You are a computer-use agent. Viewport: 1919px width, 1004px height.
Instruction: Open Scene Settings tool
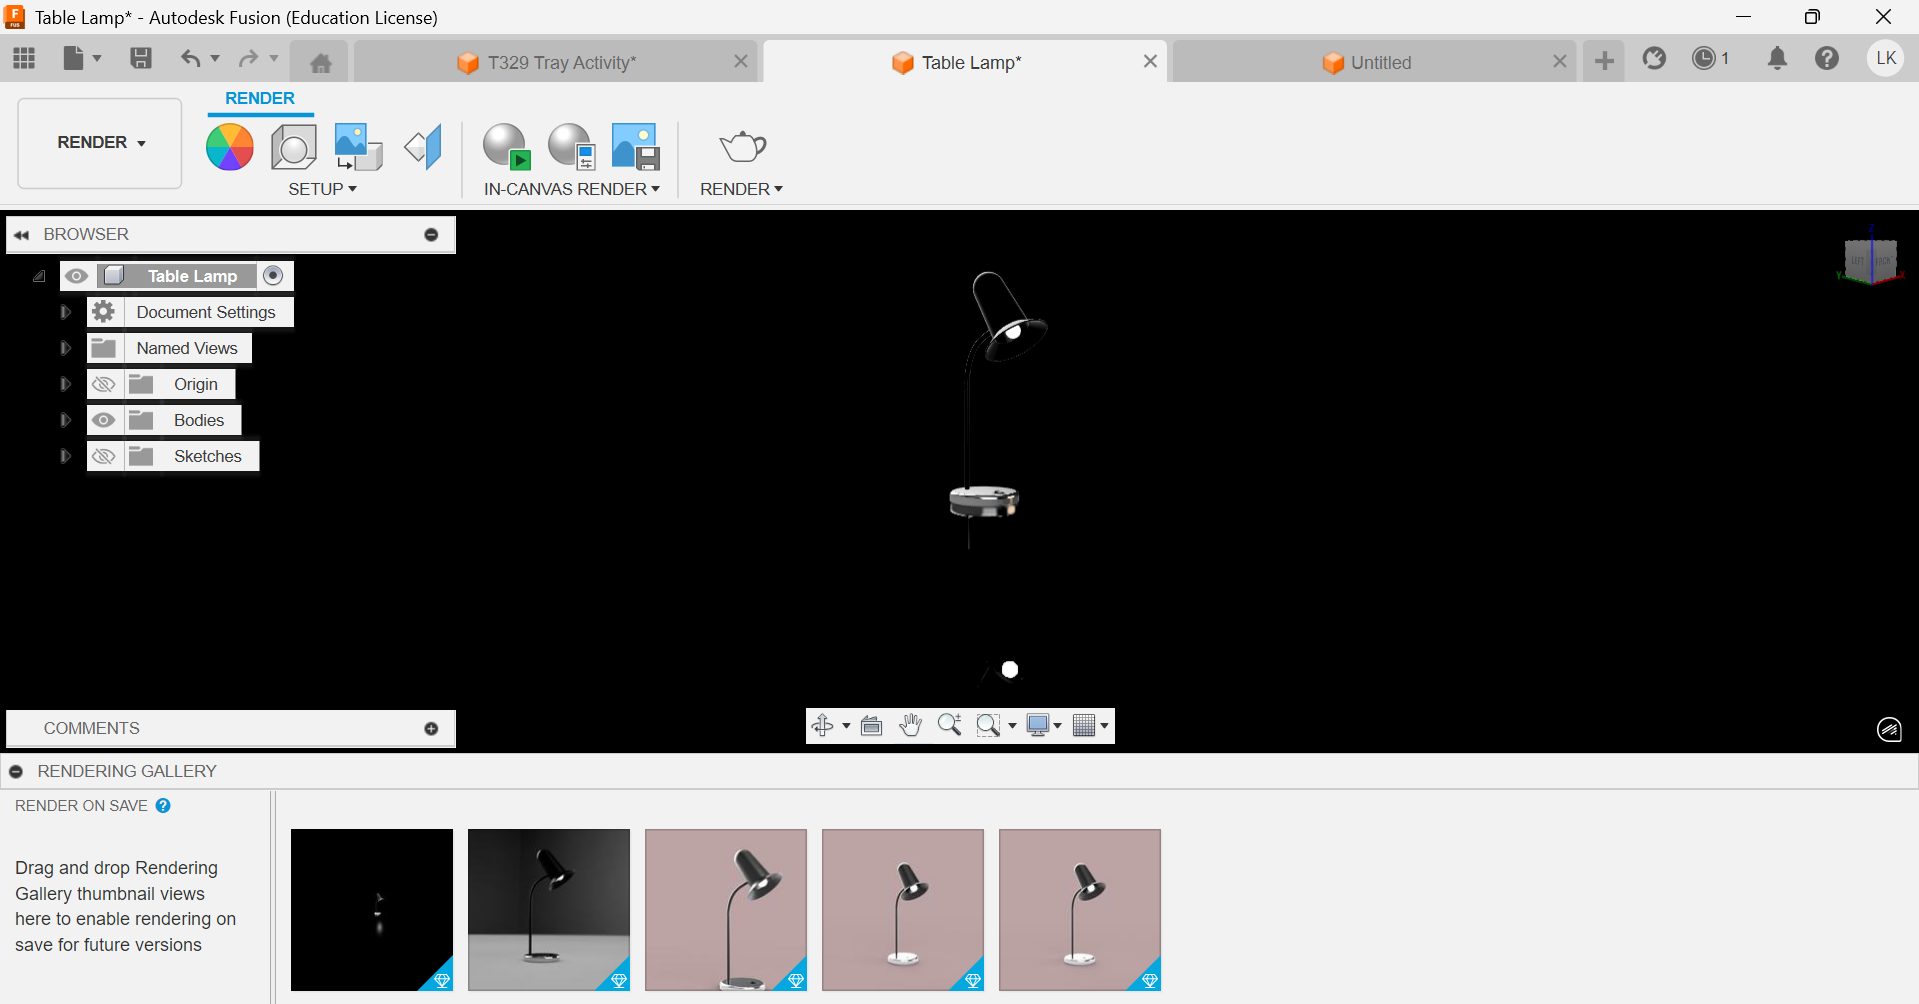click(x=294, y=147)
